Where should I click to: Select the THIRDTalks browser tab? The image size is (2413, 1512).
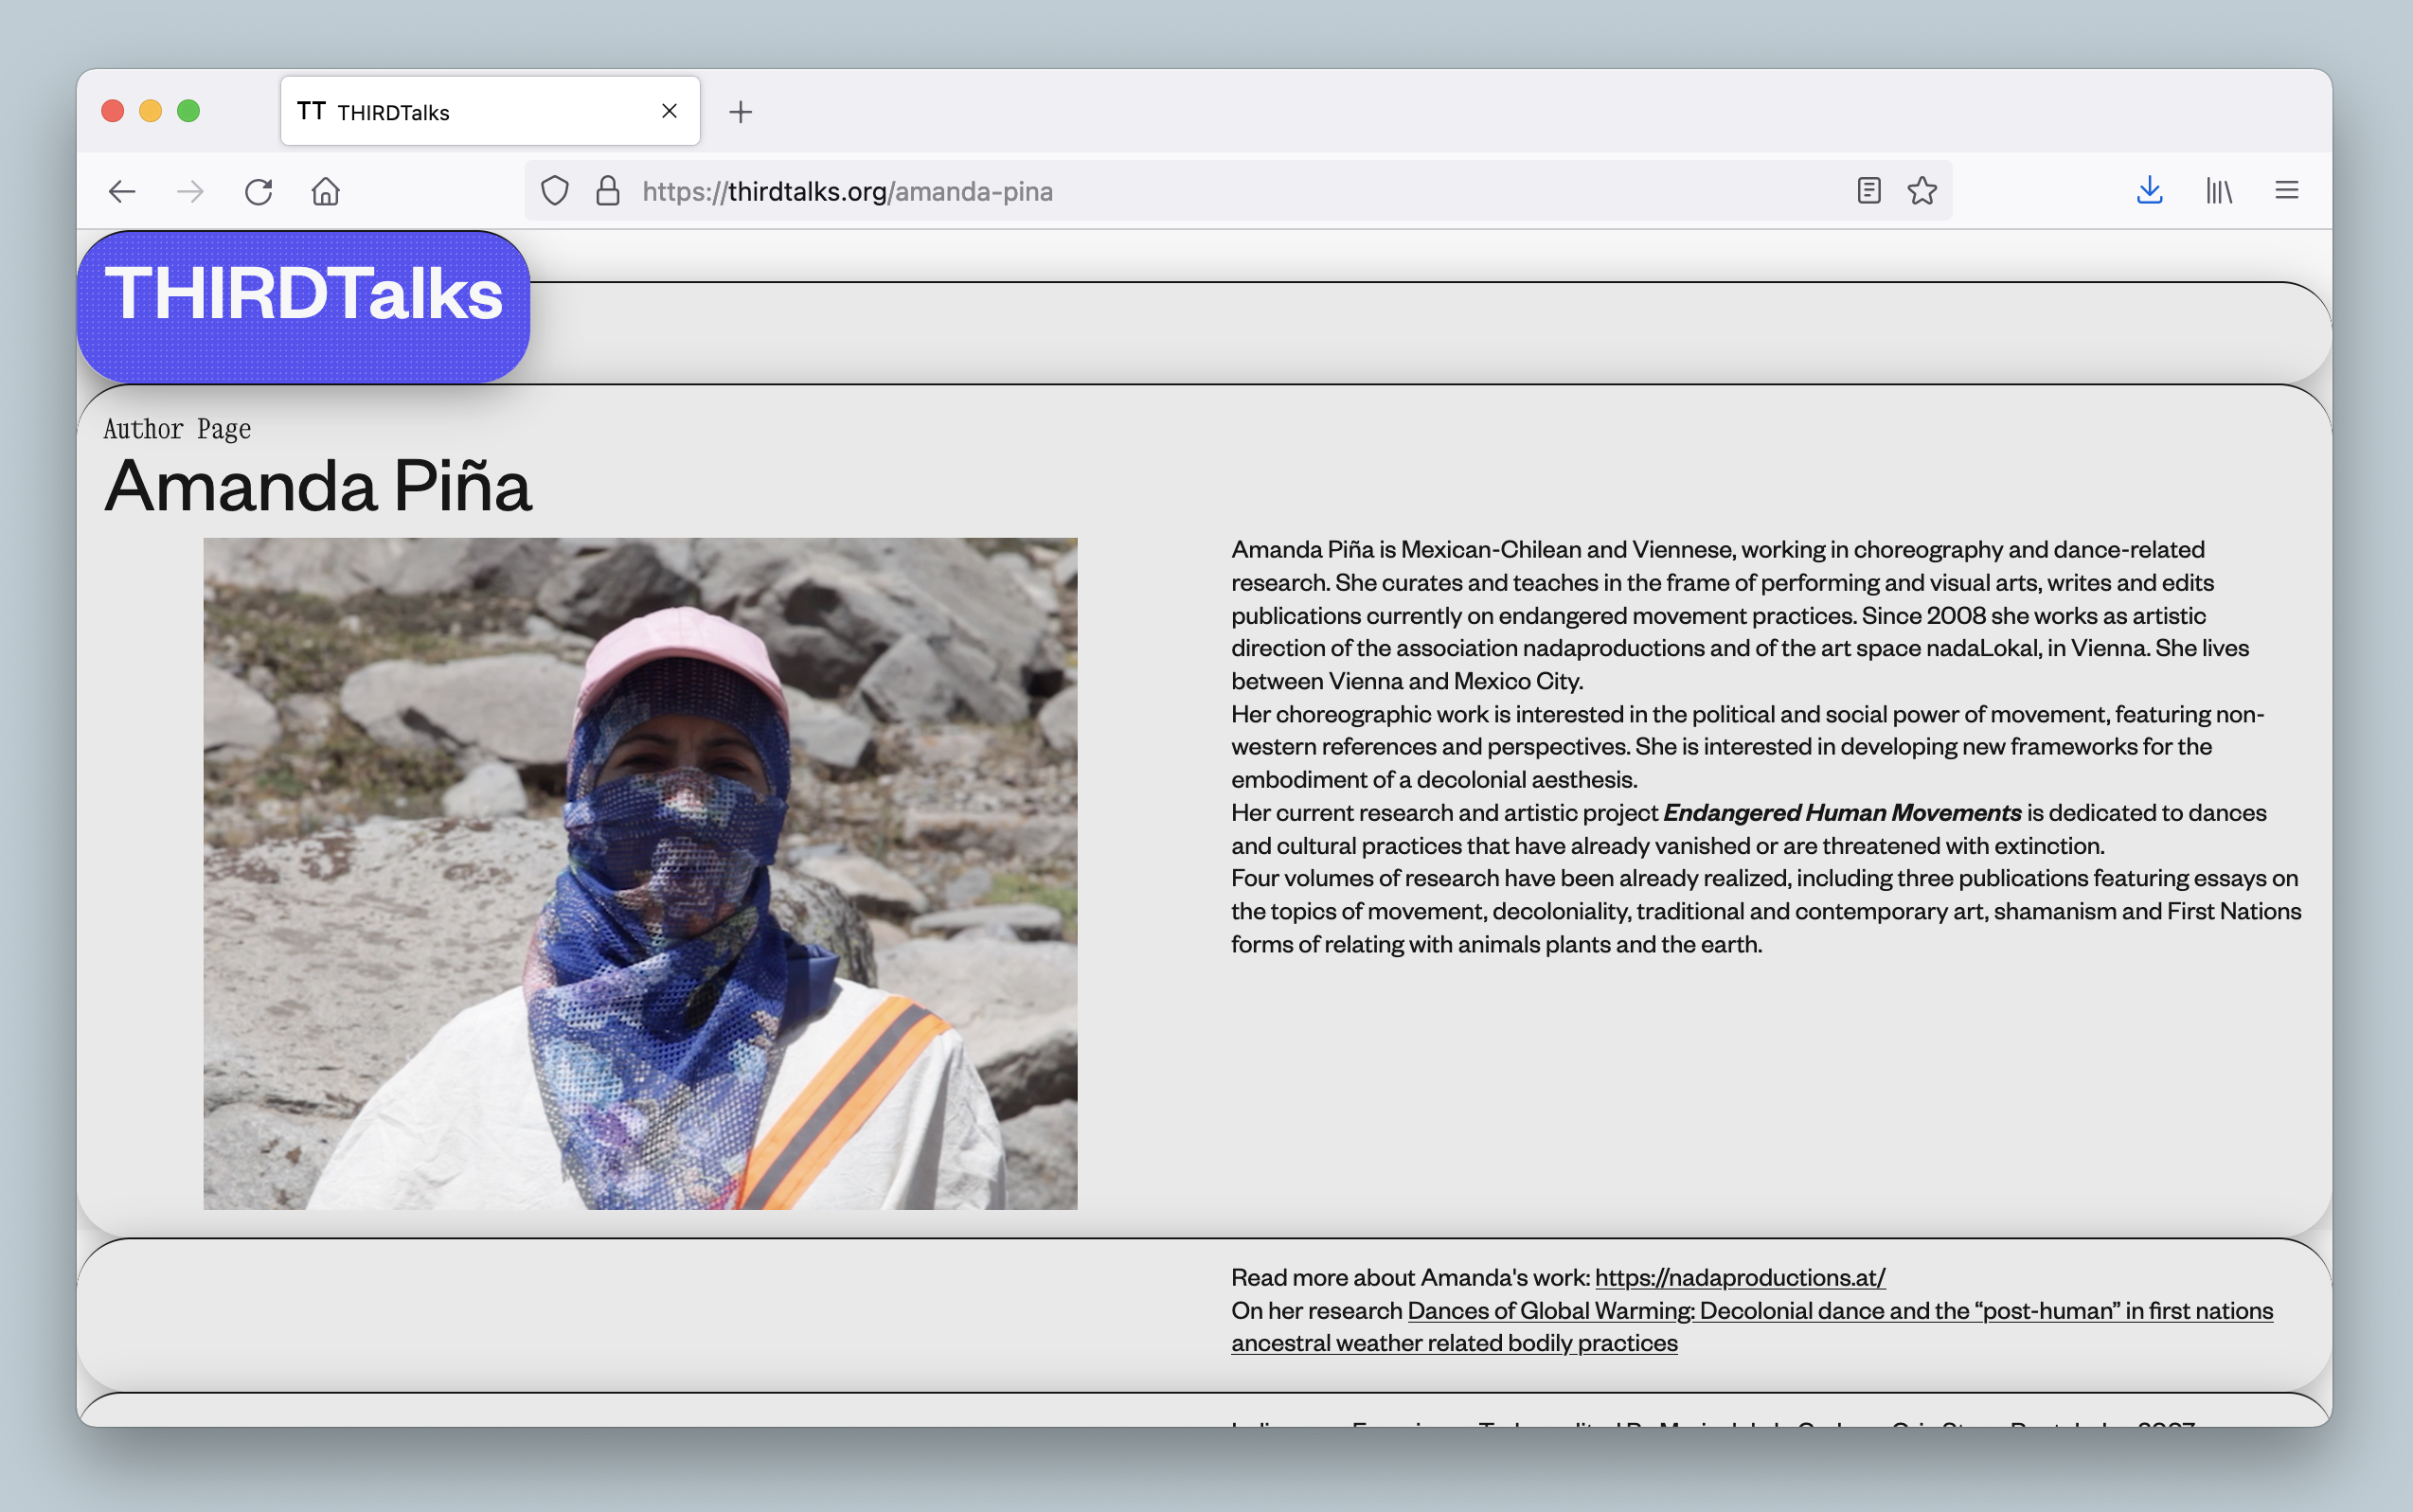[x=490, y=111]
